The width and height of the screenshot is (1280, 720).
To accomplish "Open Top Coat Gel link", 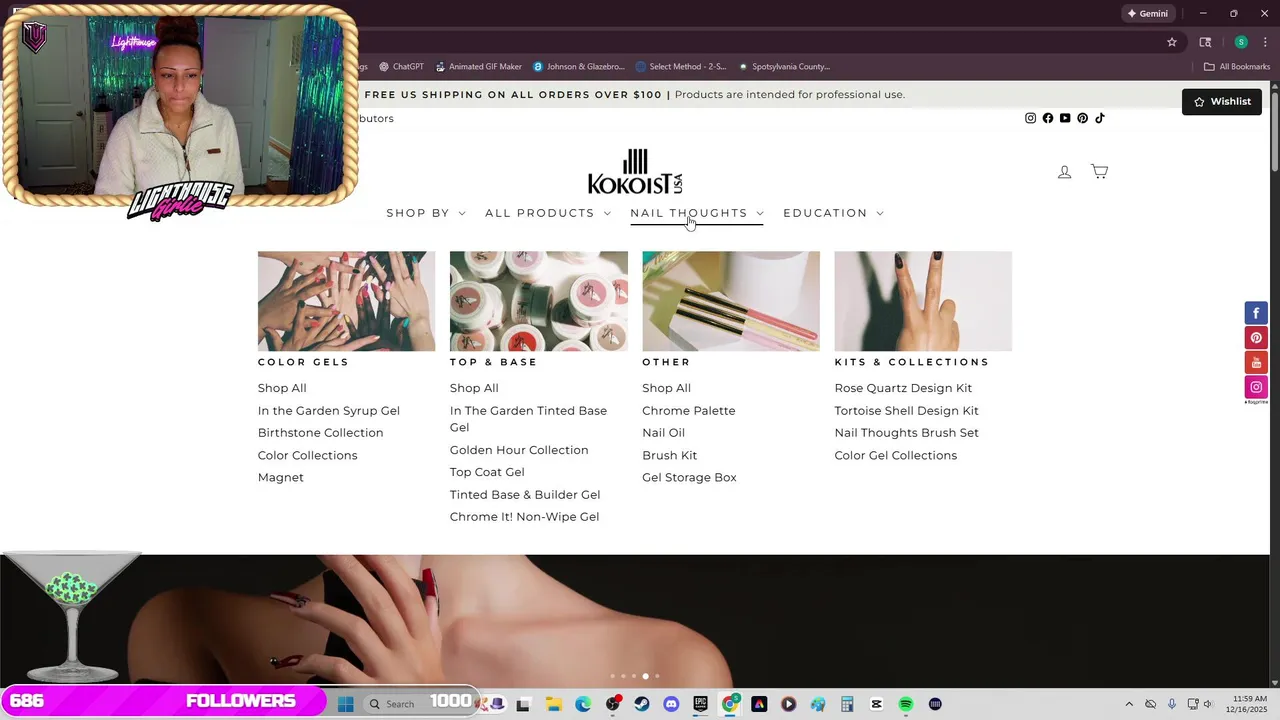I will (x=487, y=472).
